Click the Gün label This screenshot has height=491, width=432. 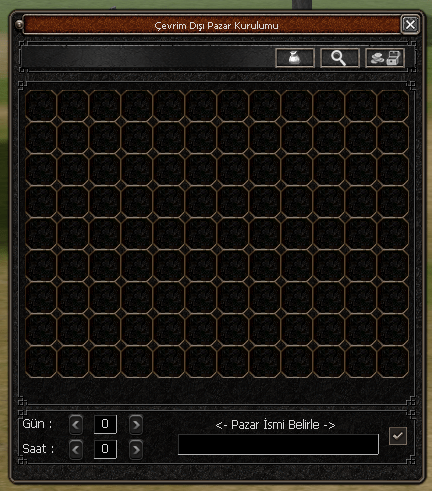tap(37, 424)
